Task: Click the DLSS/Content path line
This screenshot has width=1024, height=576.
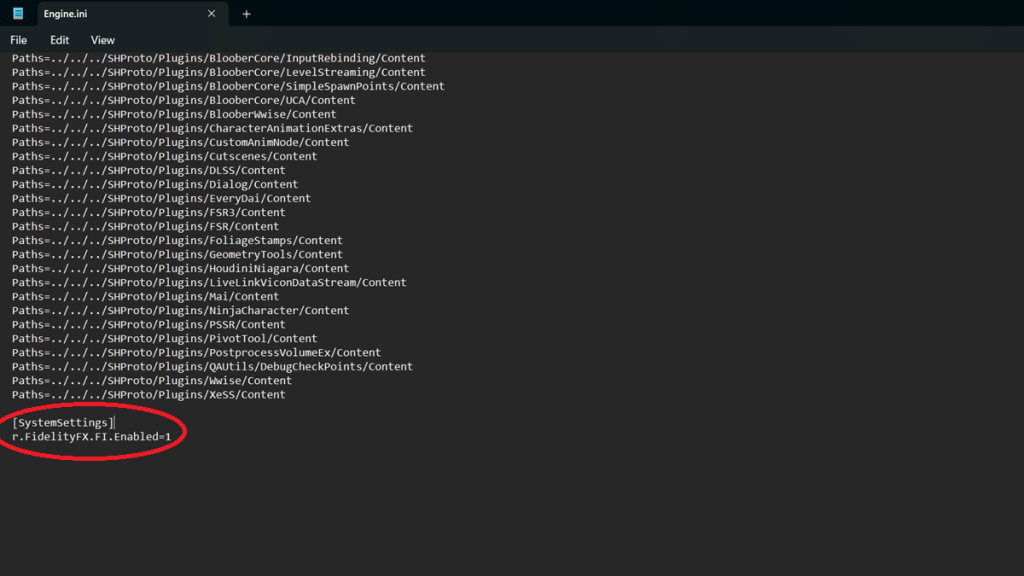Action: 148,170
